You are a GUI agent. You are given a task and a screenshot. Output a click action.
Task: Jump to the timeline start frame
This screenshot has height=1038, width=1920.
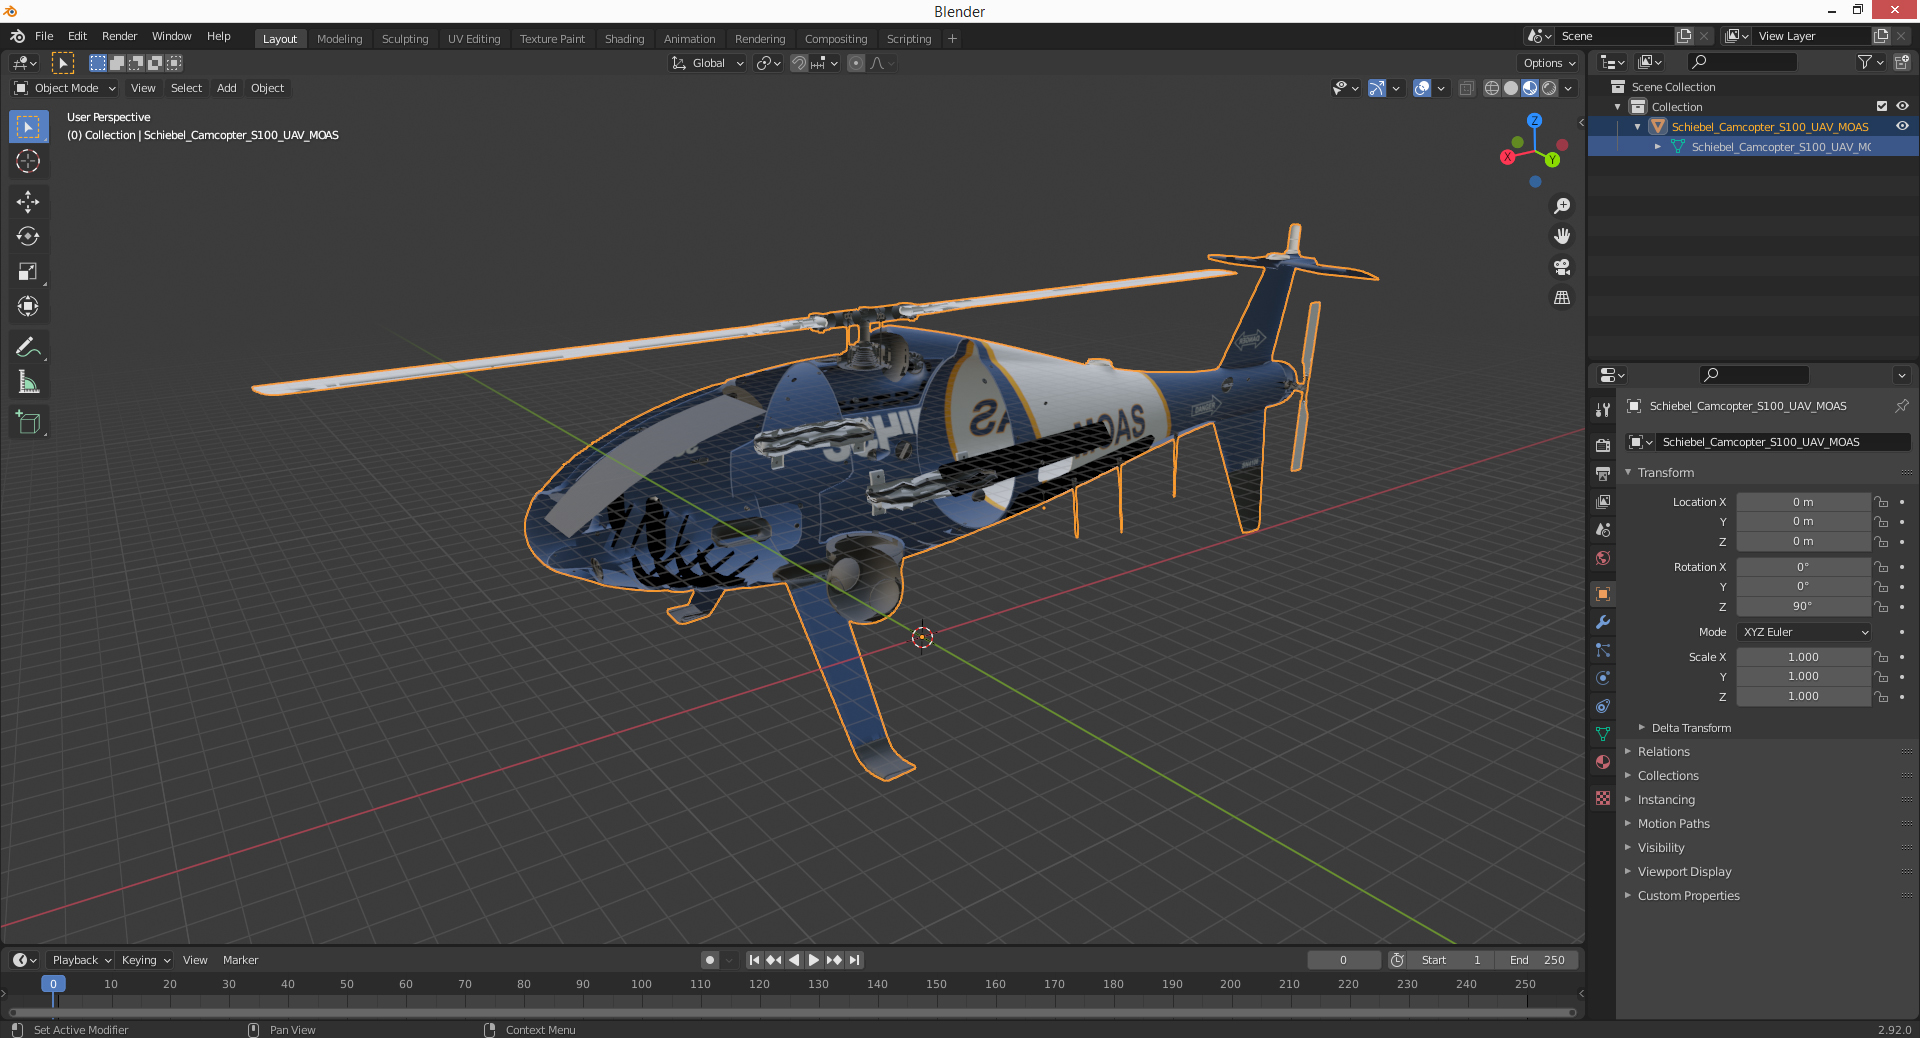[754, 960]
